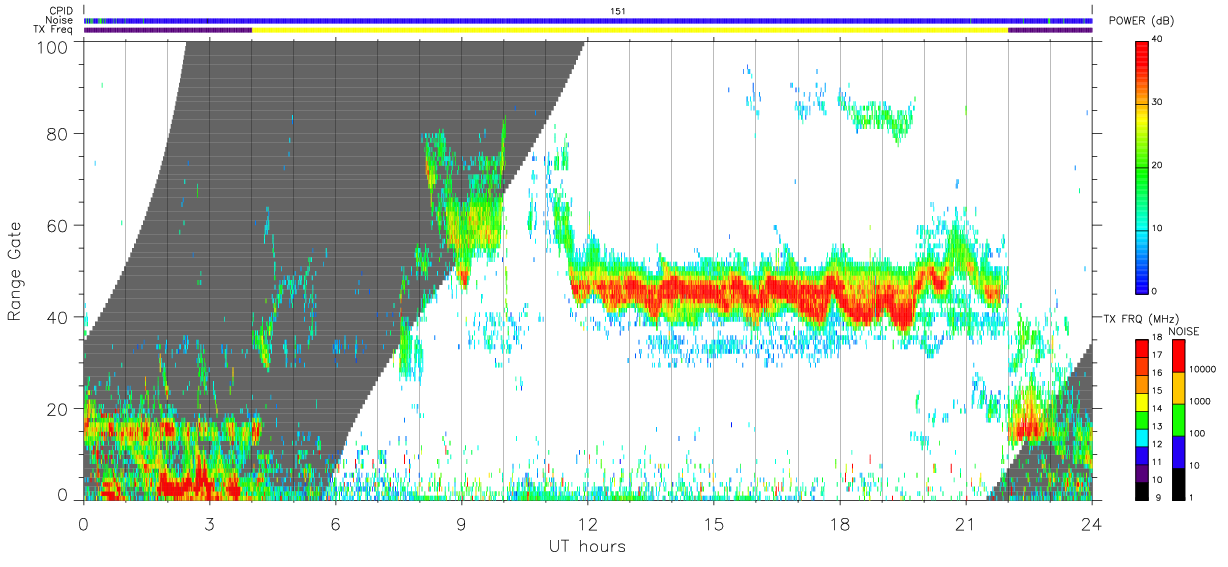This screenshot has height=567, width=1228.
Task: Click the POWER (dB) legend title
Action: tap(1141, 21)
